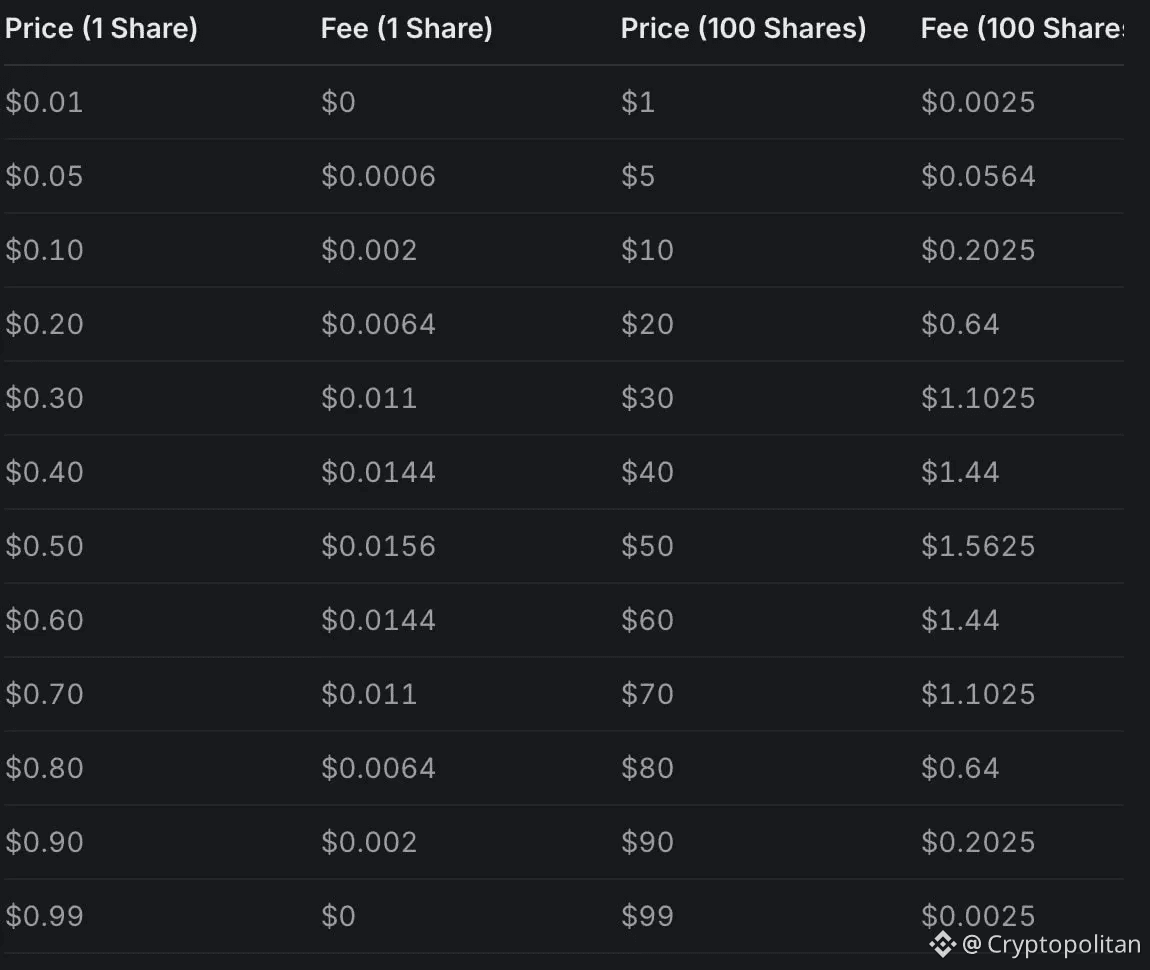Click the Fee (100 Shares) column header
This screenshot has width=1150, height=970.
1022,29
